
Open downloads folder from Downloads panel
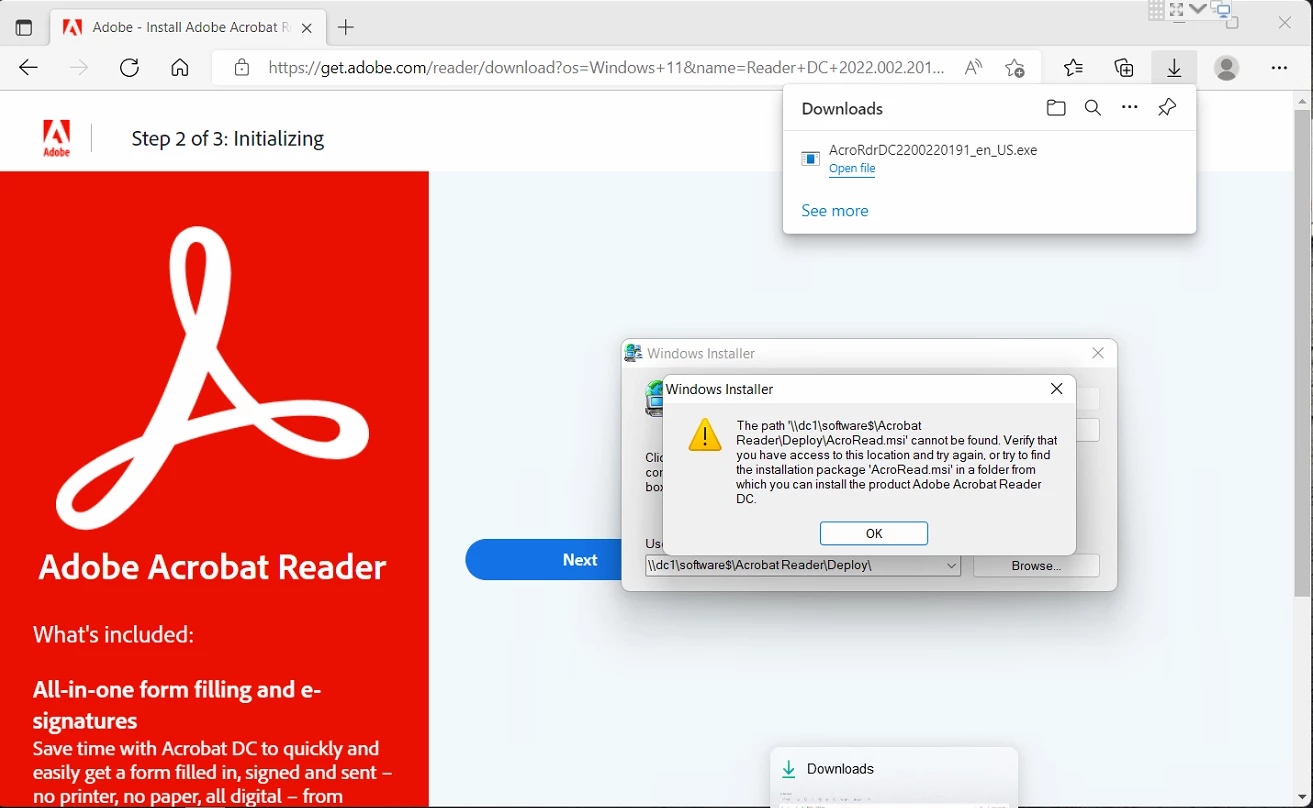(1056, 108)
